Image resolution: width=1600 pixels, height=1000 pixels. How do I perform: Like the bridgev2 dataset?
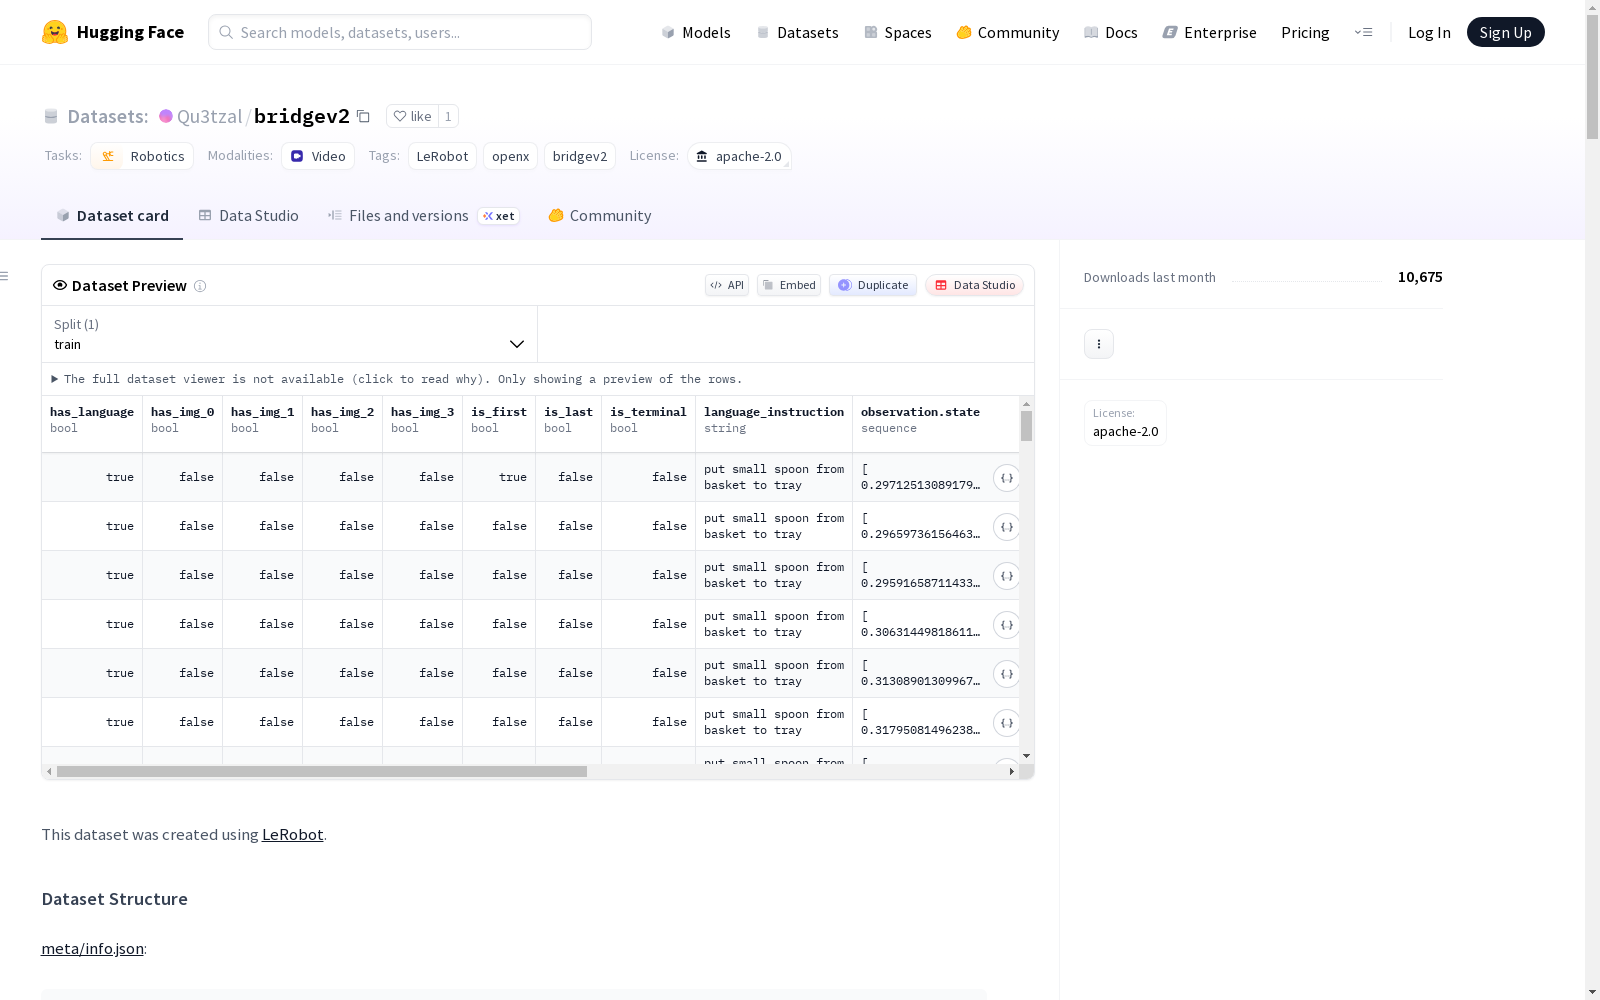(412, 116)
